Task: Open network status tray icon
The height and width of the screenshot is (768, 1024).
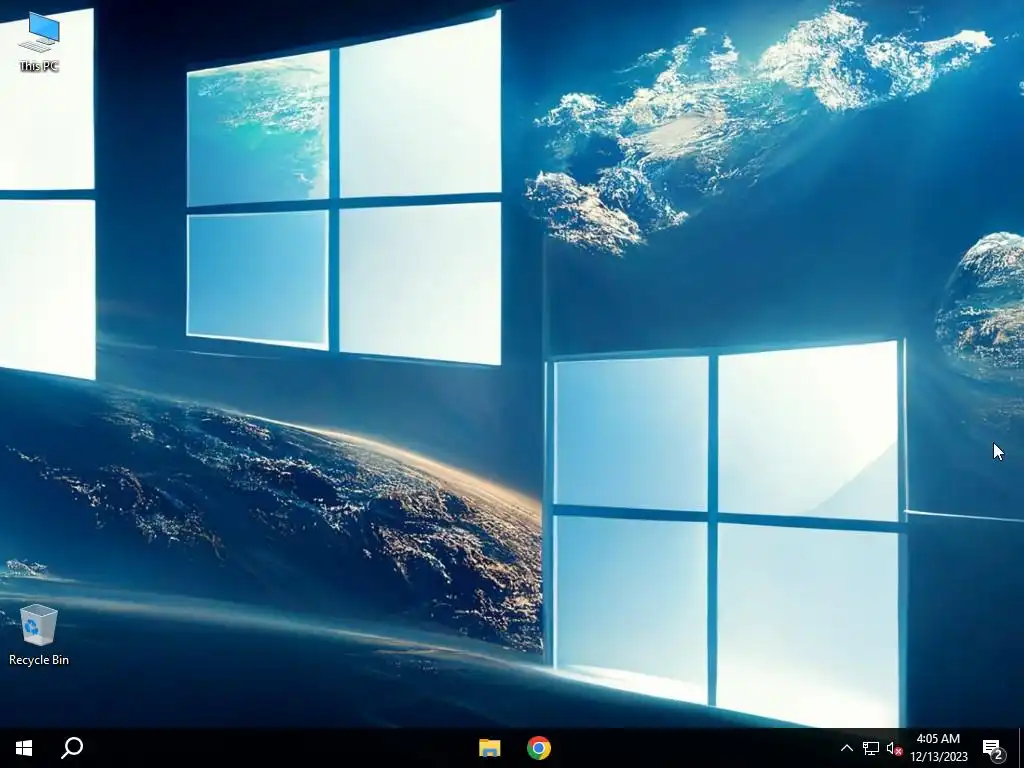Action: (871, 748)
